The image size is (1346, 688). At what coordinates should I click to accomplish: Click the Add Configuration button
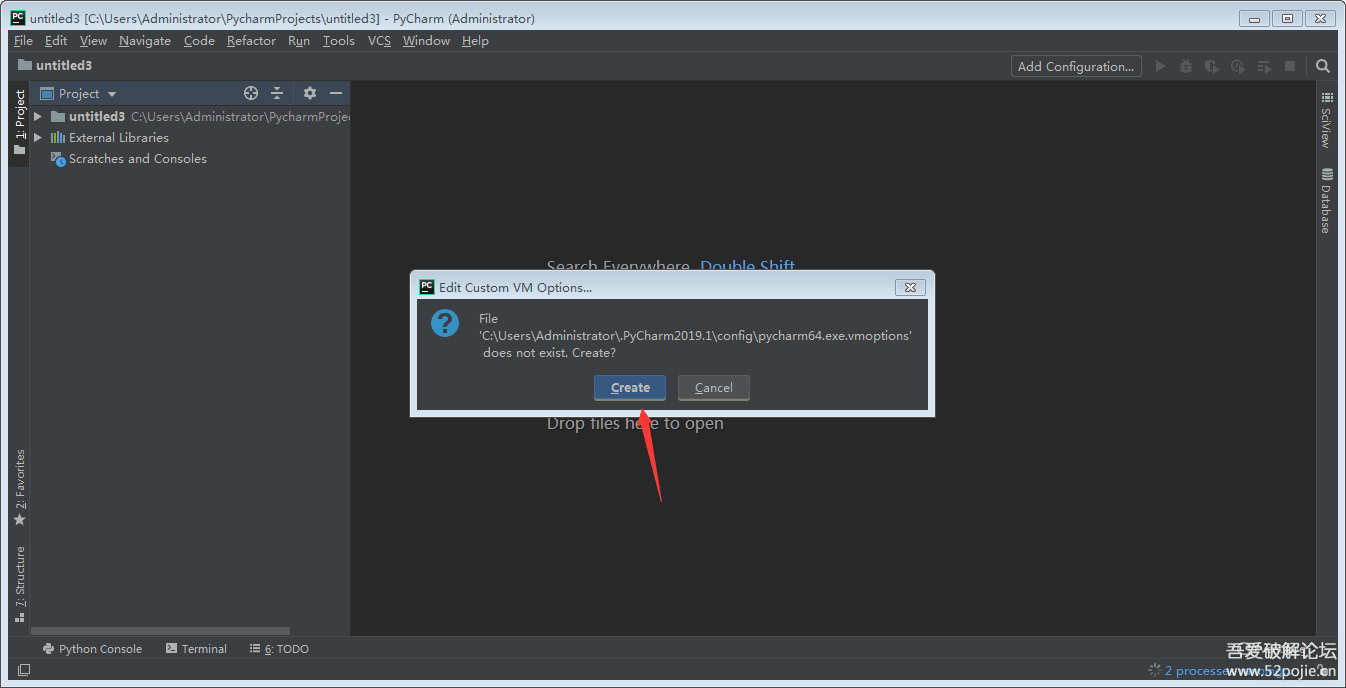point(1076,66)
